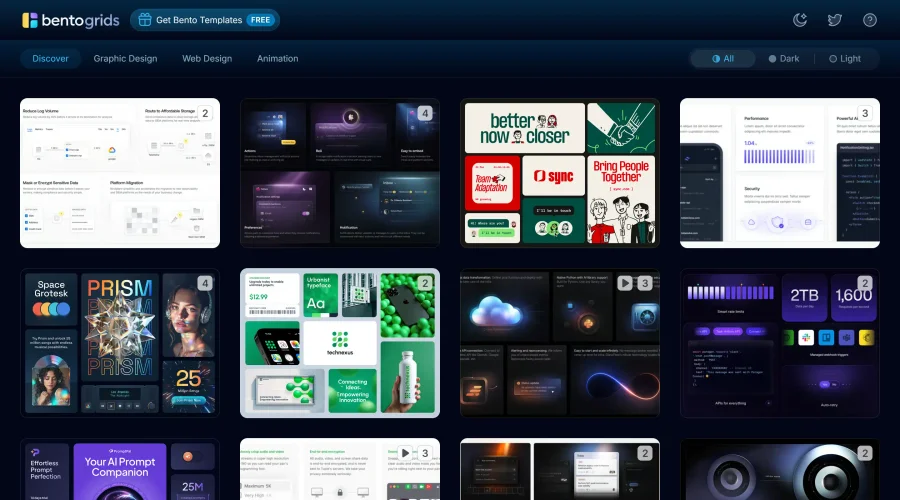Open the green technexus bento card

(x=340, y=343)
